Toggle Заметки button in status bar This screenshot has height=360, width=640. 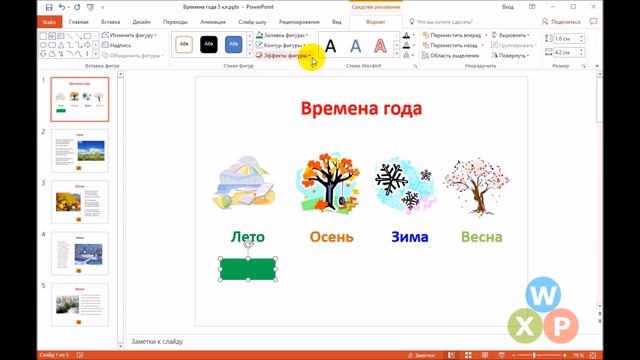pos(422,355)
